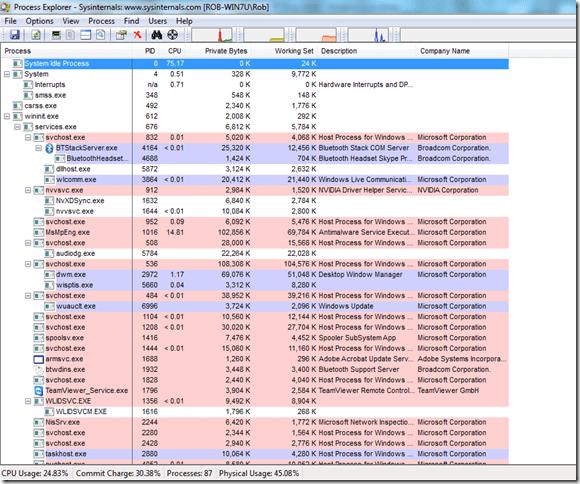Select the audiodg.exe process
Viewport: 580px width, 484px height.
[255, 253]
